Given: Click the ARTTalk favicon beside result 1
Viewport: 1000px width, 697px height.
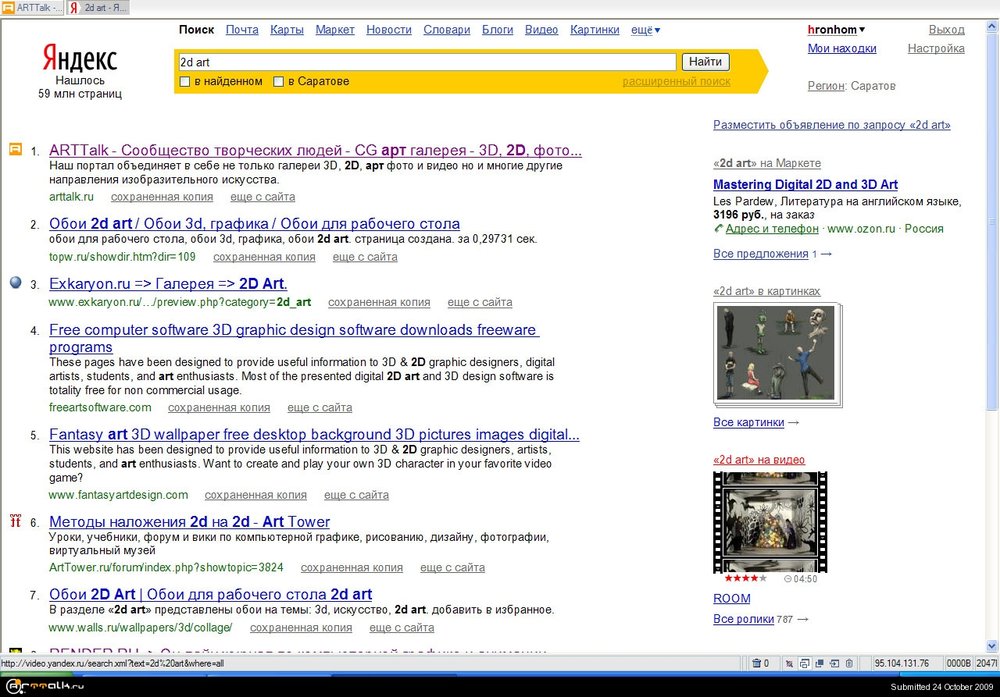Looking at the screenshot, I should 15,150.
